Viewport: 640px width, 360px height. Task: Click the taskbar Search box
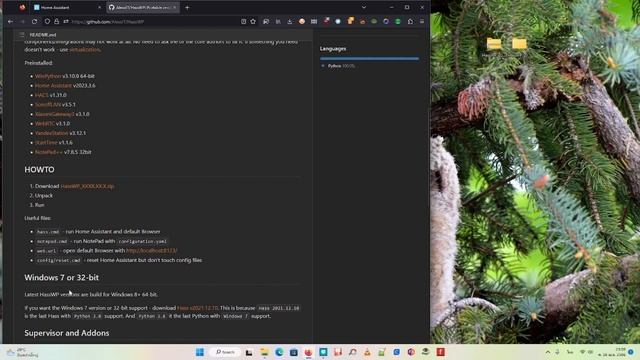[225, 352]
